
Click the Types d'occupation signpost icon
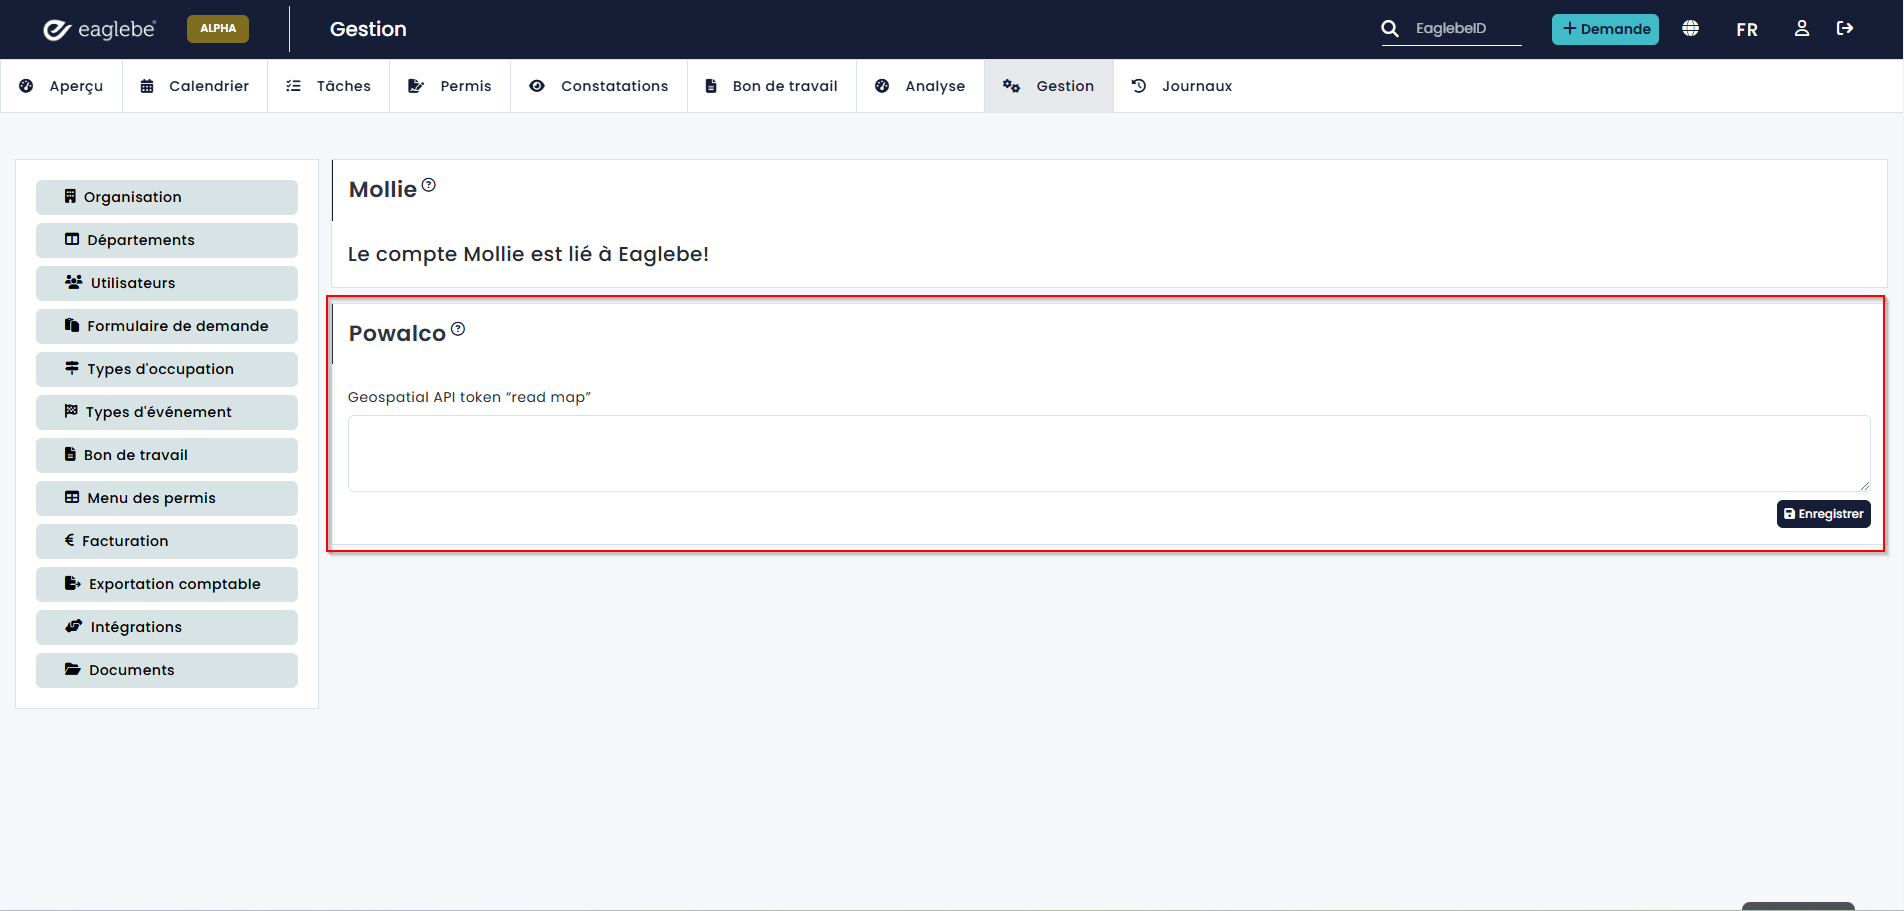(72, 368)
